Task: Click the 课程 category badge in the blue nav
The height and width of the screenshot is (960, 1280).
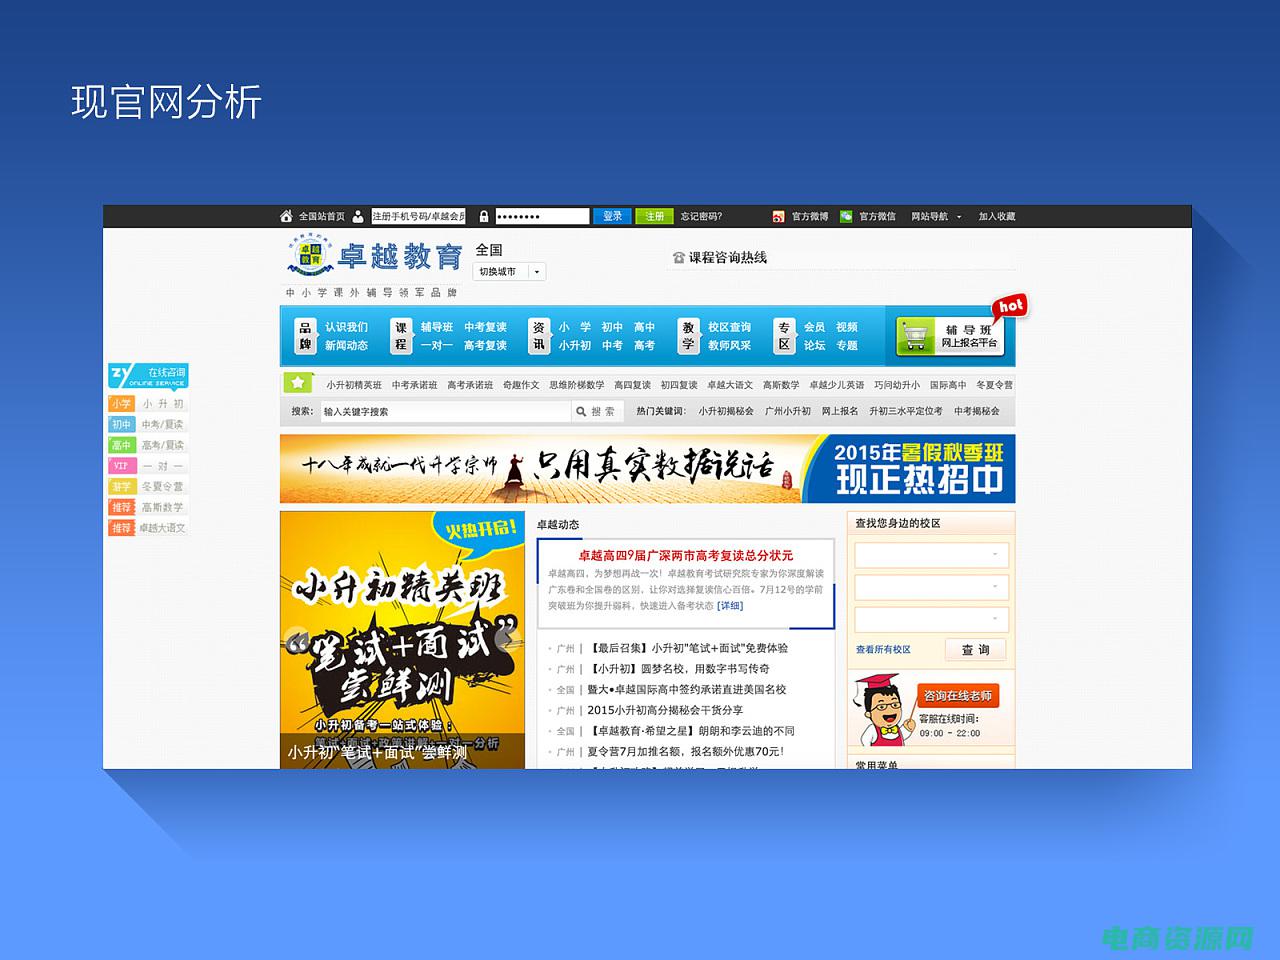Action: pyautogui.click(x=401, y=336)
